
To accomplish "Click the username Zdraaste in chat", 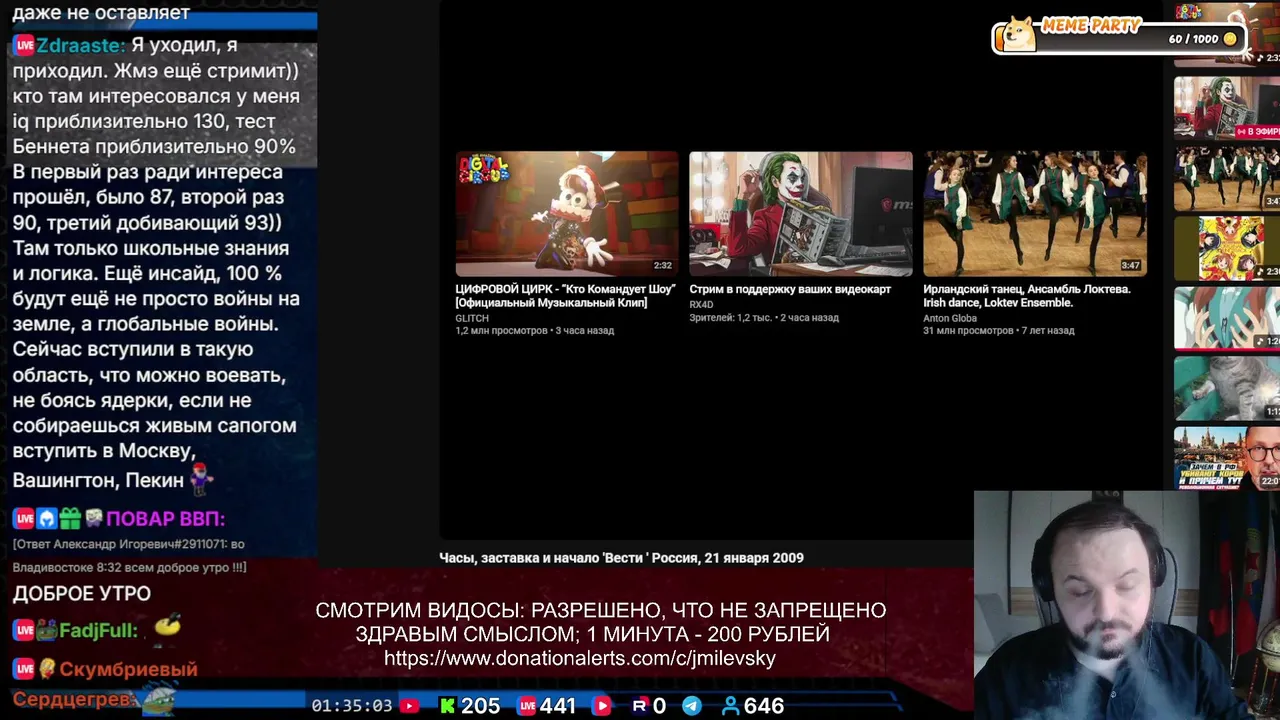I will point(81,46).
